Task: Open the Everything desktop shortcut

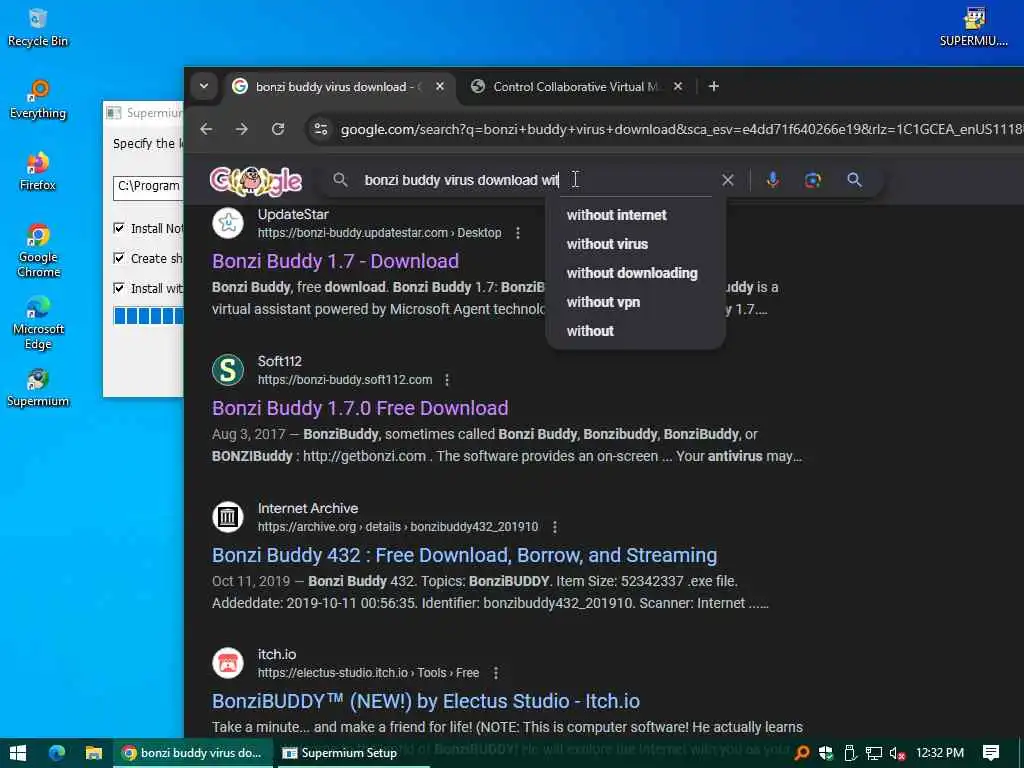Action: (38, 100)
